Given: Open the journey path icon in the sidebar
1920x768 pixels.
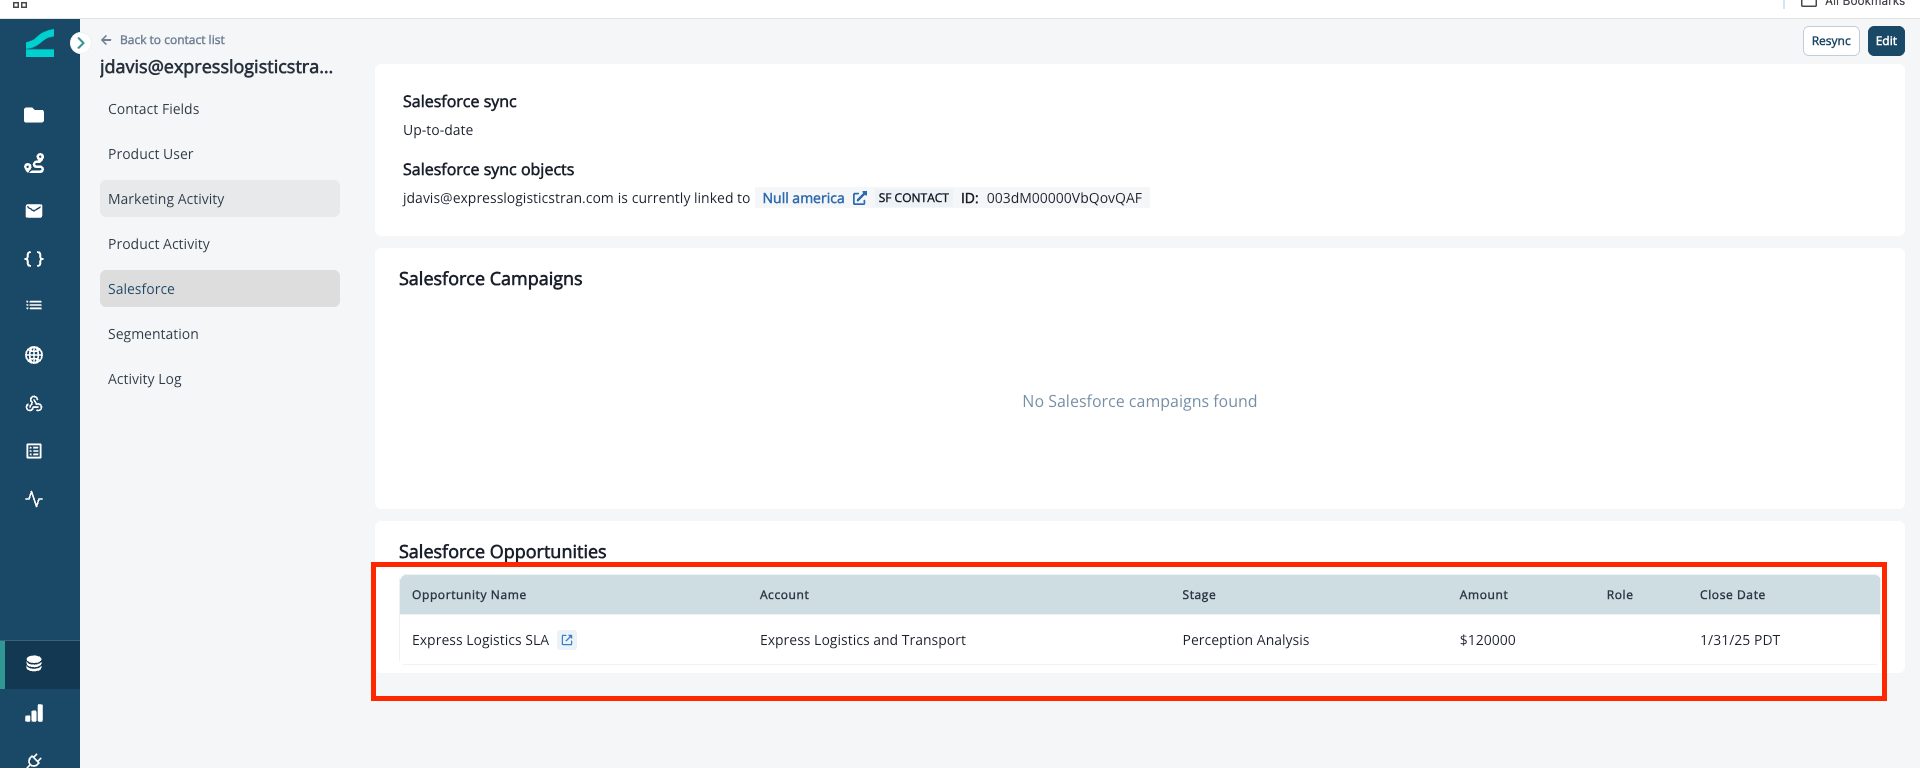Looking at the screenshot, I should click(x=34, y=163).
